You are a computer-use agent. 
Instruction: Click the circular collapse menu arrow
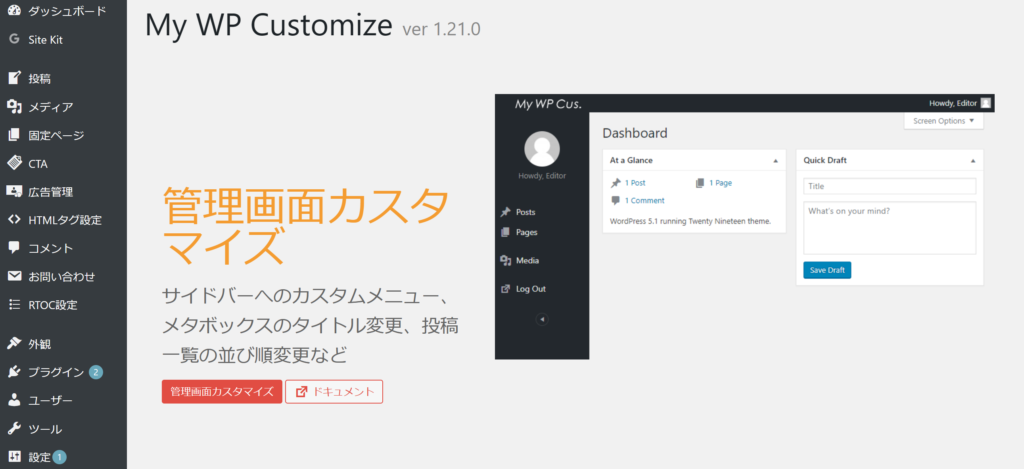click(x=542, y=320)
